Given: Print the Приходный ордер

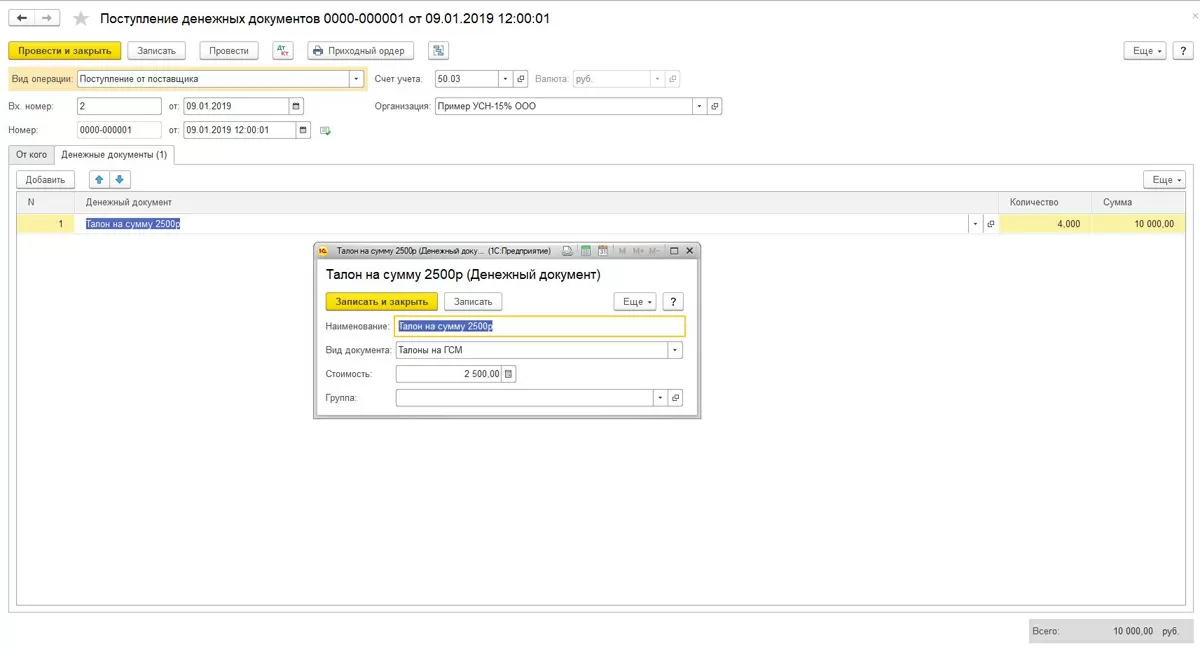Looking at the screenshot, I should 360,51.
